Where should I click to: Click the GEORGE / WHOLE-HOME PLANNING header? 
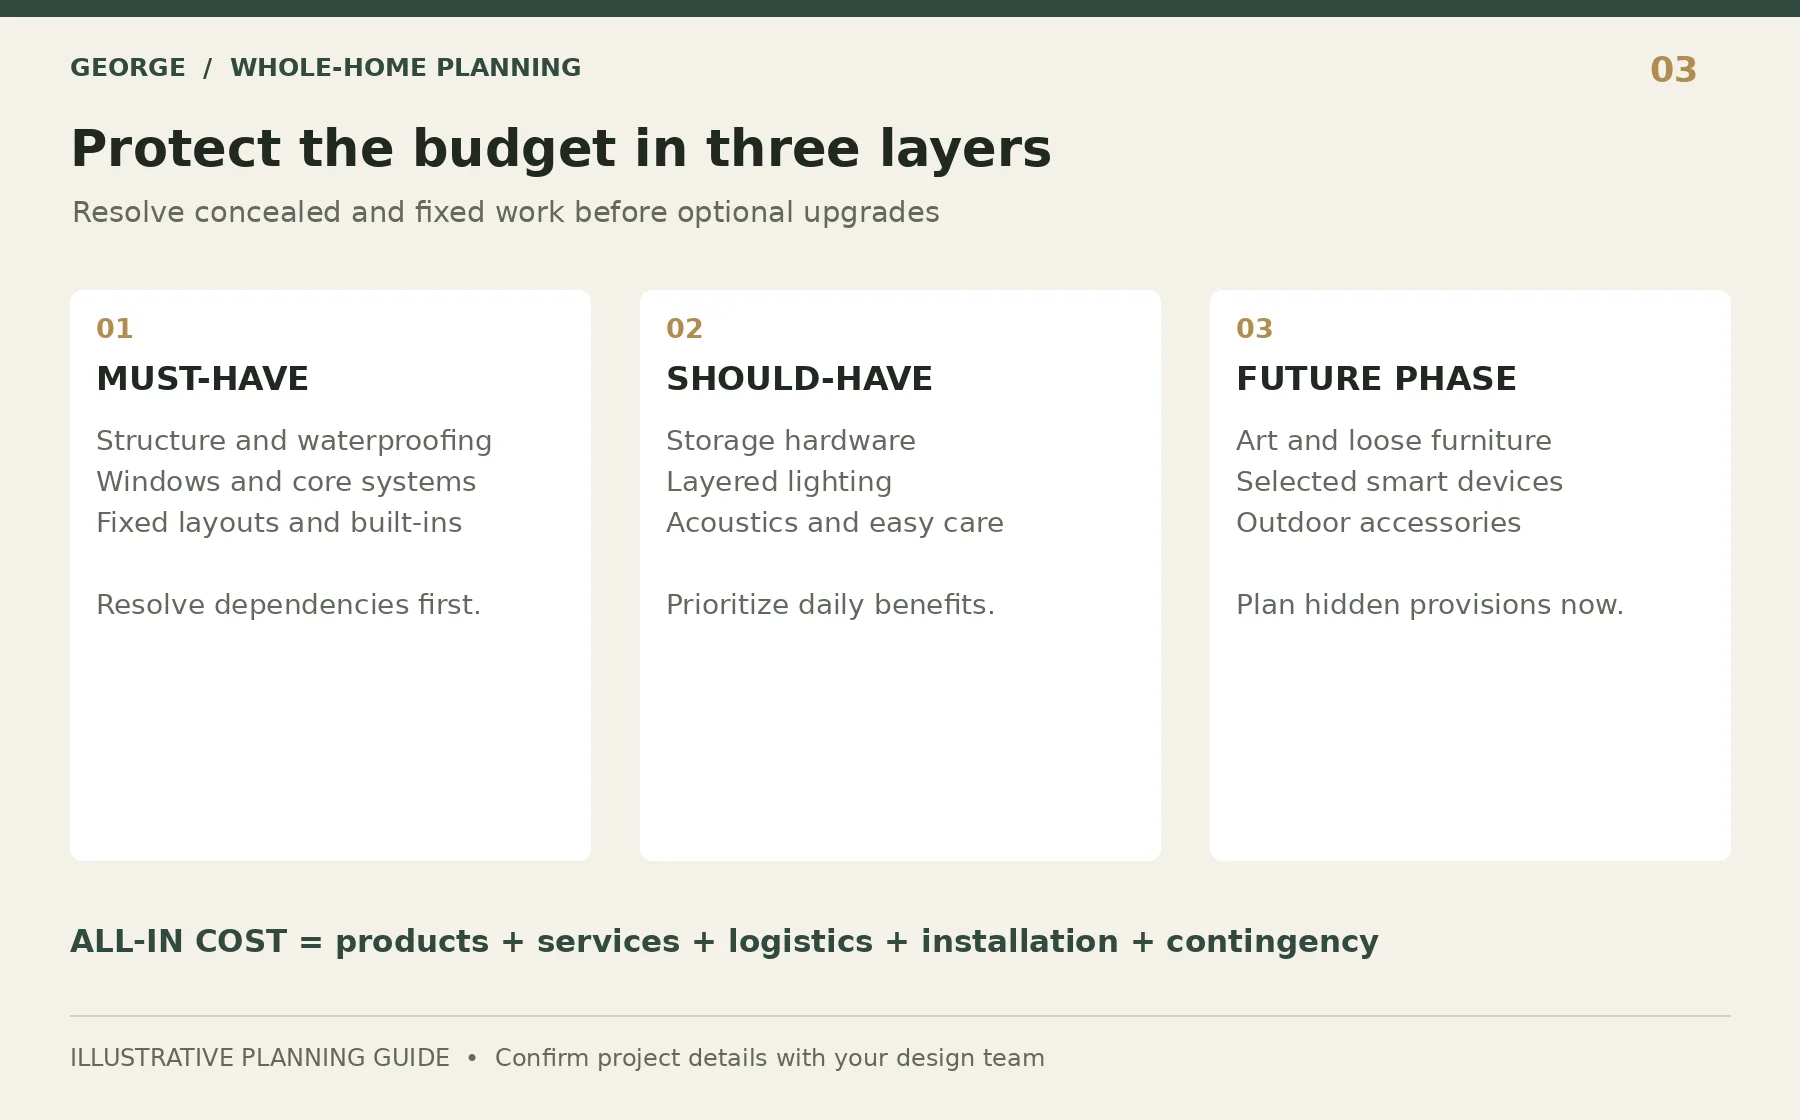point(325,68)
